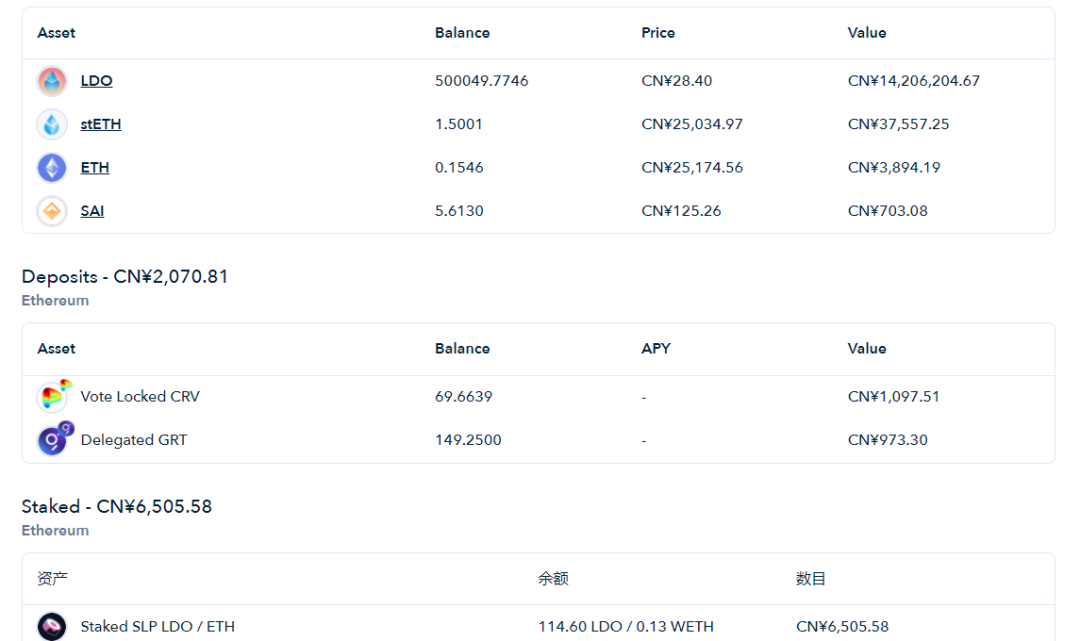Image resolution: width=1080 pixels, height=641 pixels.
Task: Click the Balance column header in wallet table
Action: click(462, 33)
